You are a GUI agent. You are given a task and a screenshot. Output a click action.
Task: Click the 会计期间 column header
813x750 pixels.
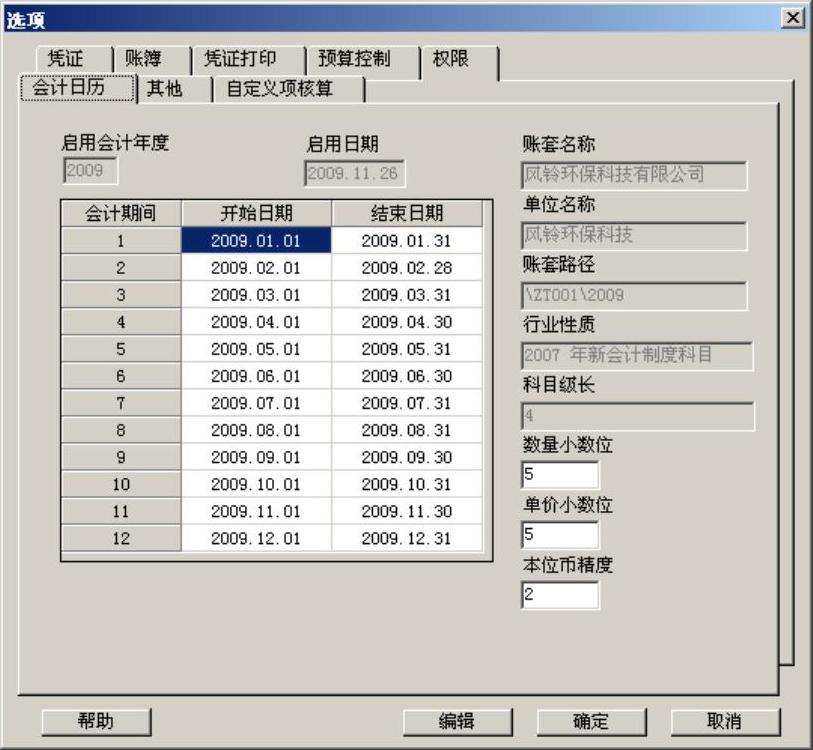point(121,213)
